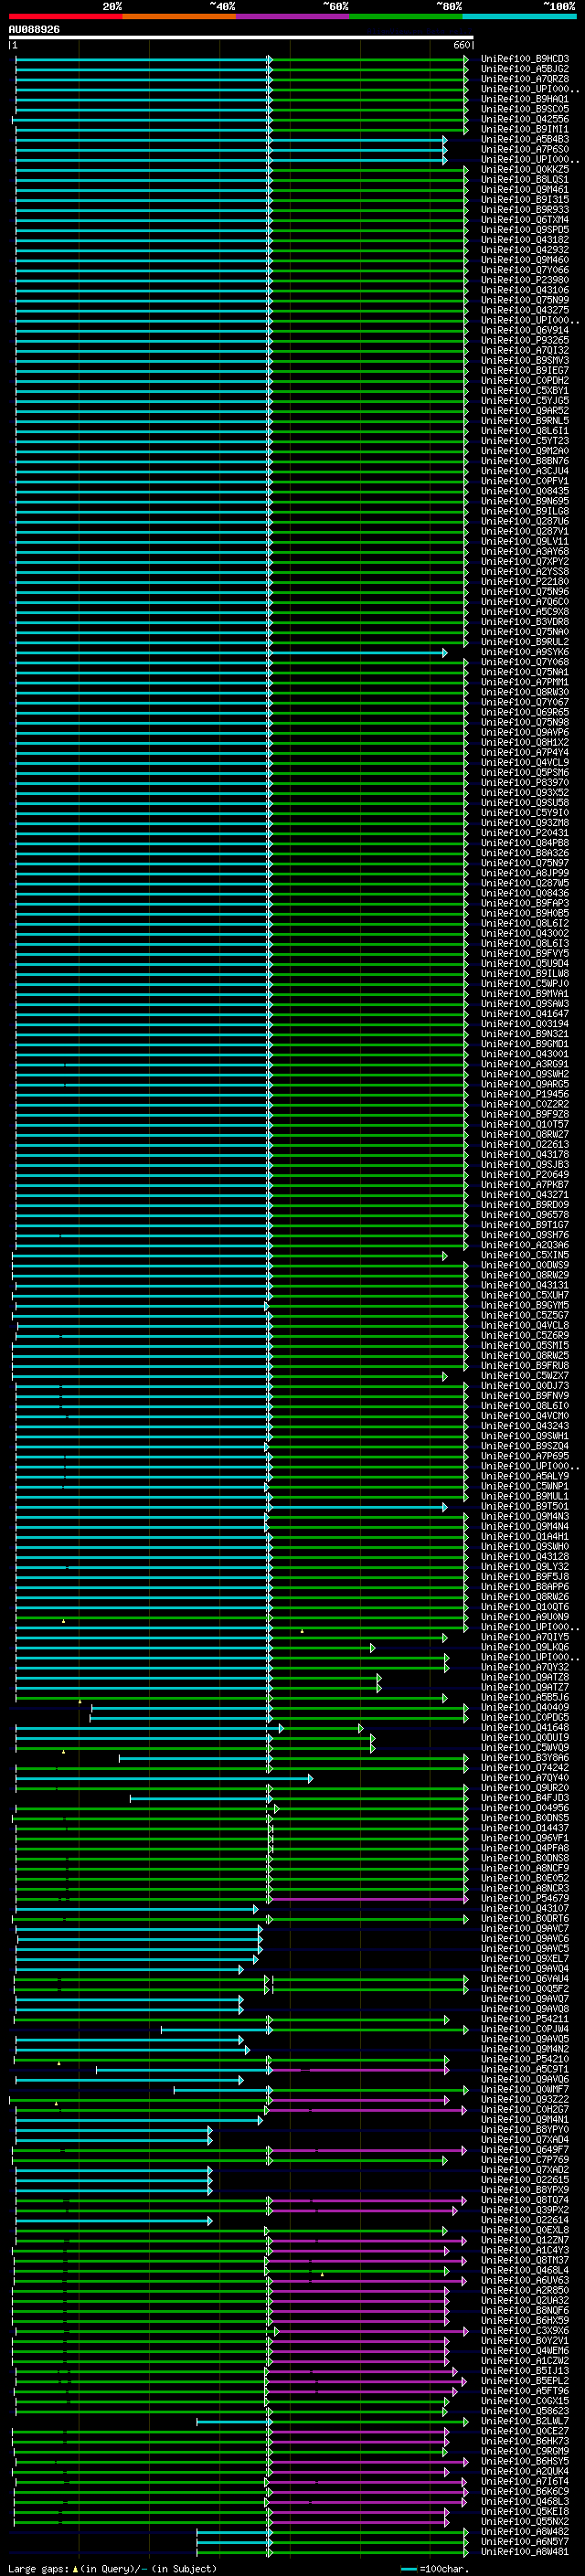Select hit label UniRef100_P93265

click(x=525, y=341)
